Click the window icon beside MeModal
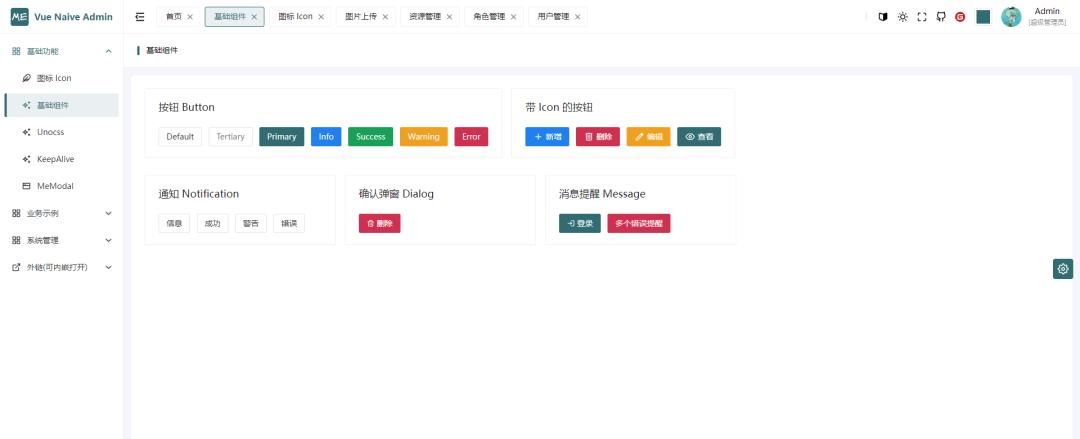 click(x=26, y=186)
